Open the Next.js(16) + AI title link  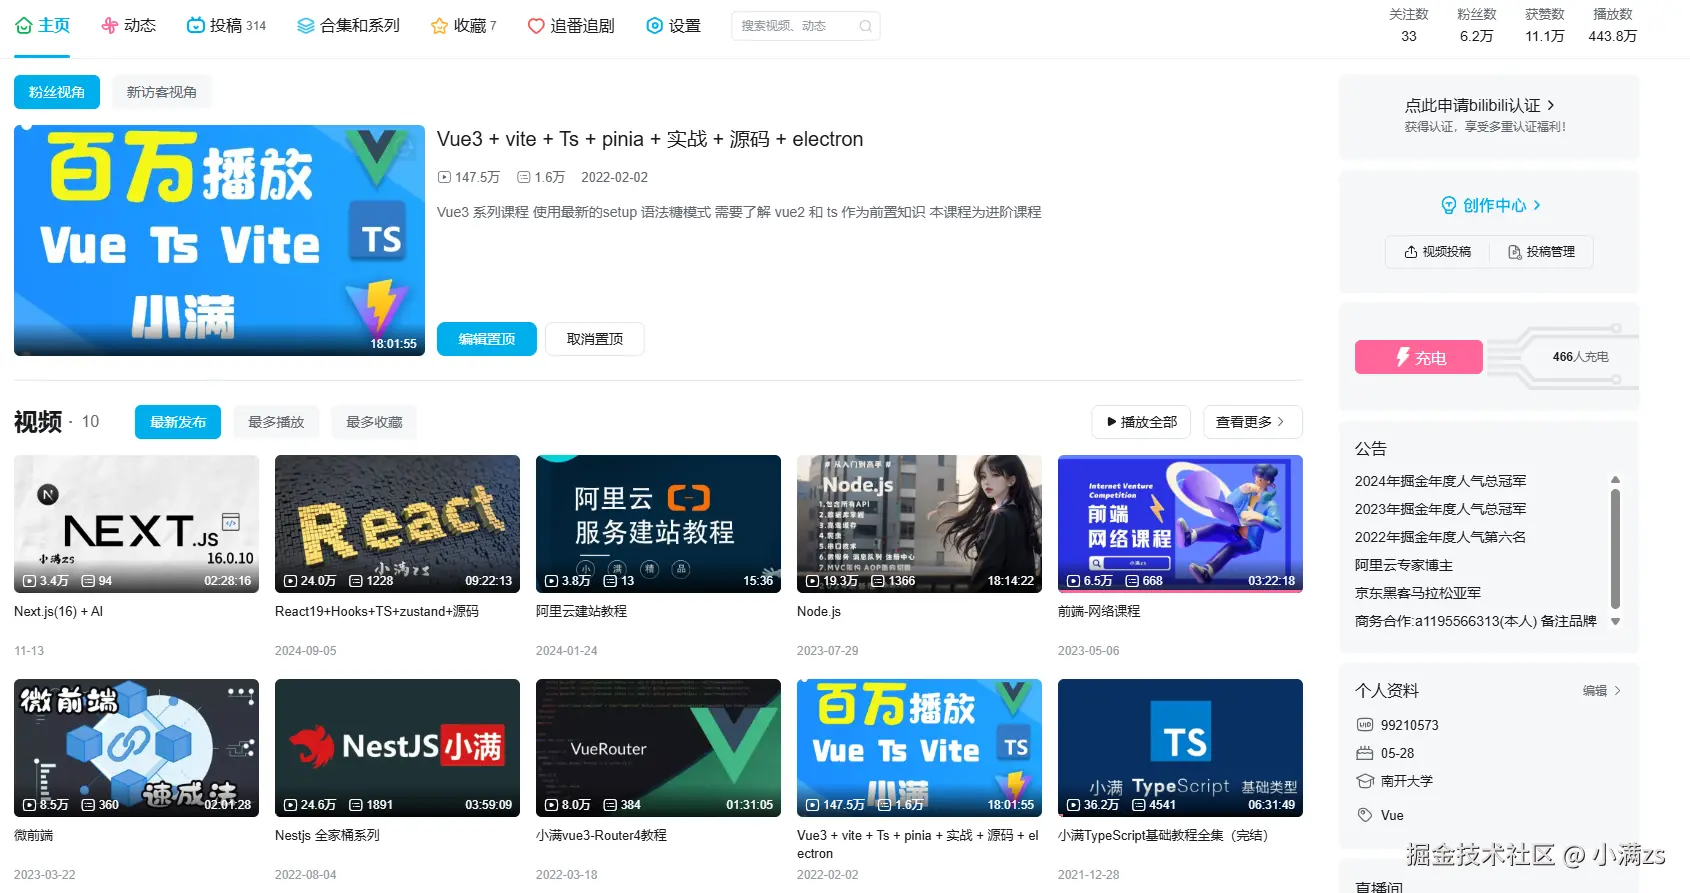pyautogui.click(x=58, y=611)
